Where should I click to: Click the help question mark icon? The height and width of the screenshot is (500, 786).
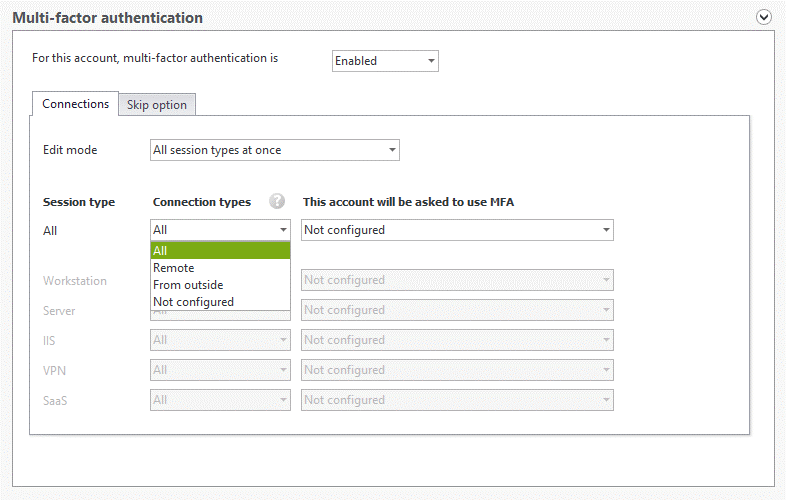(x=277, y=202)
